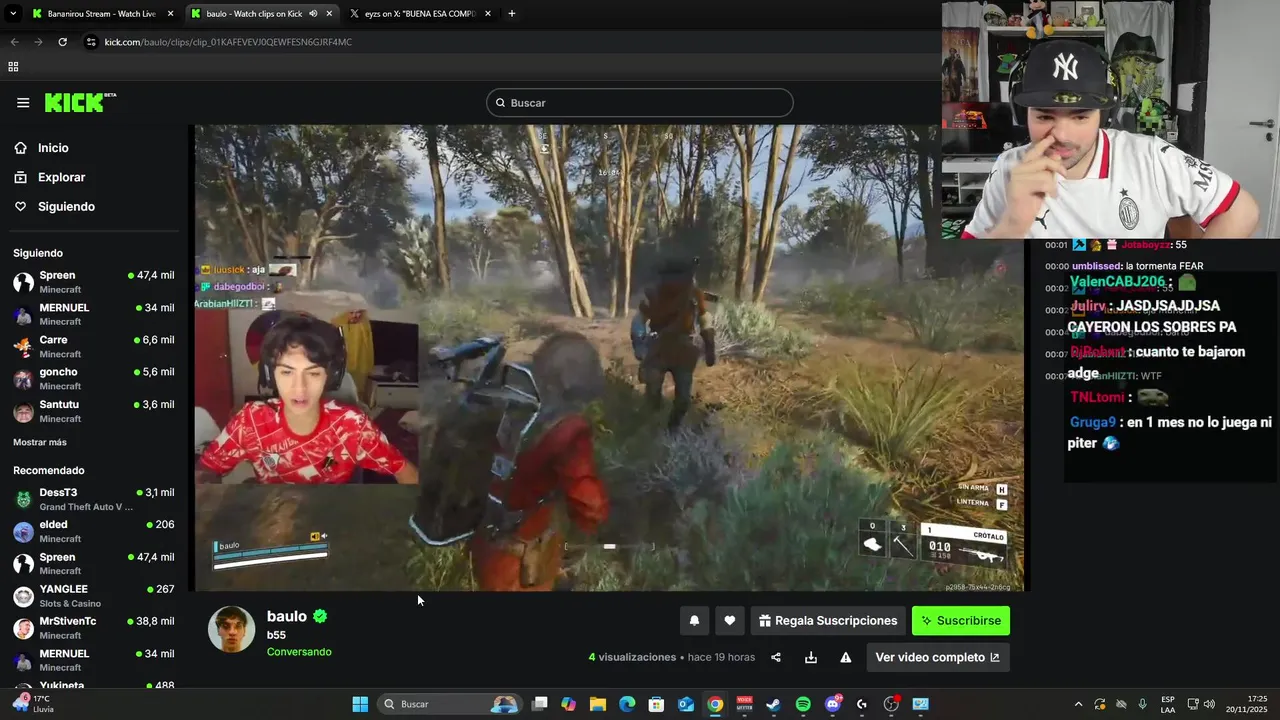Open the apps grid in bookmarks bar

pyautogui.click(x=13, y=67)
